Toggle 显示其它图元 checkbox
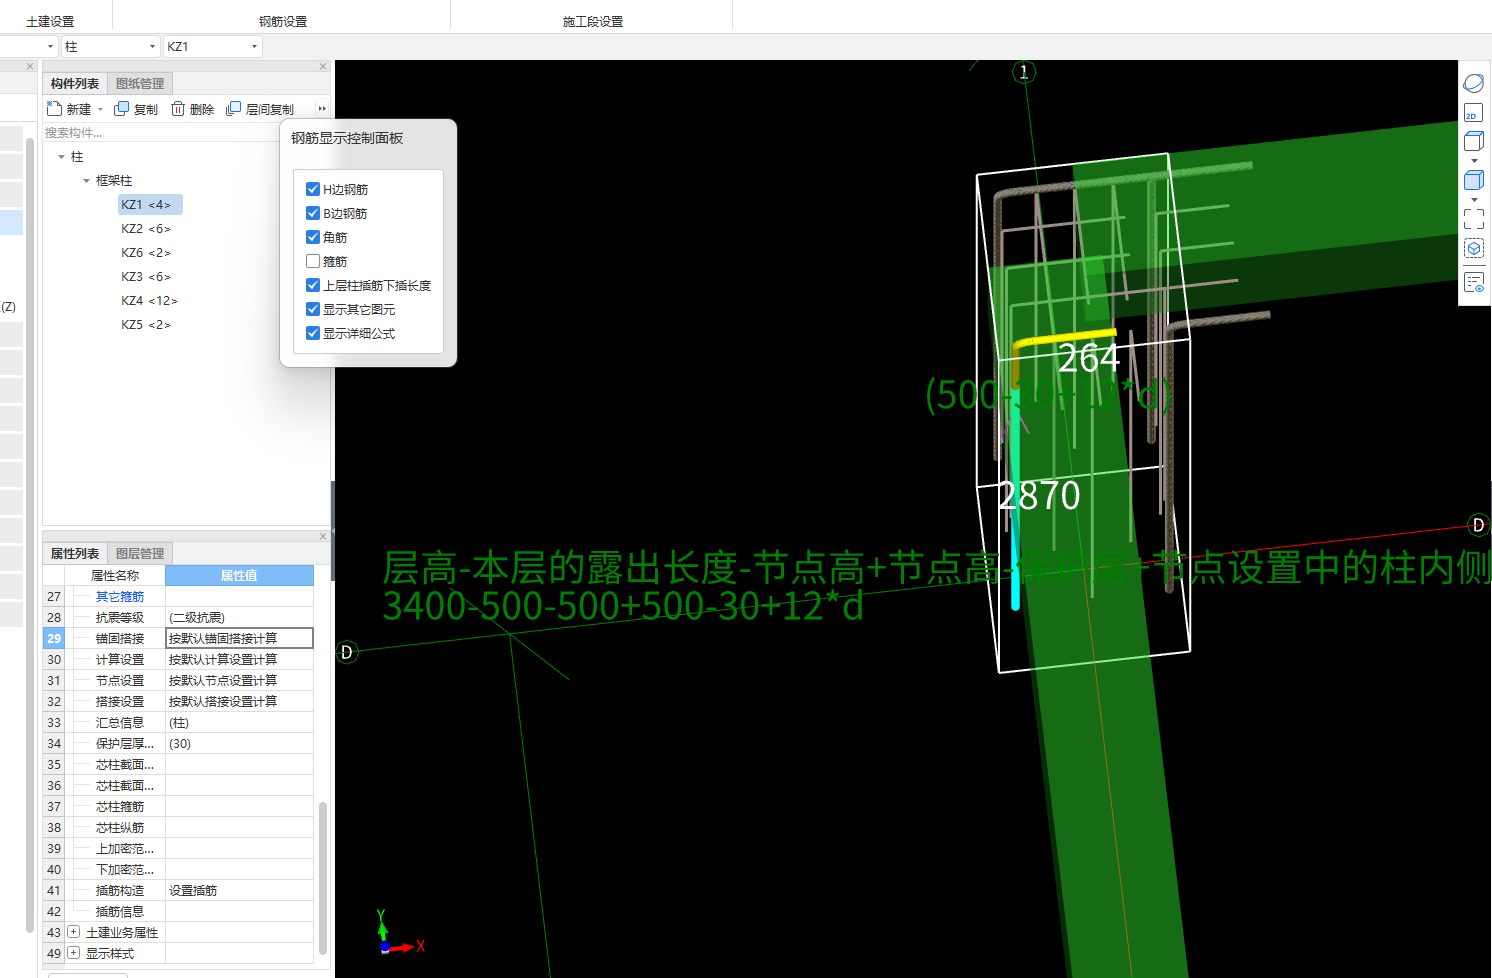 313,309
